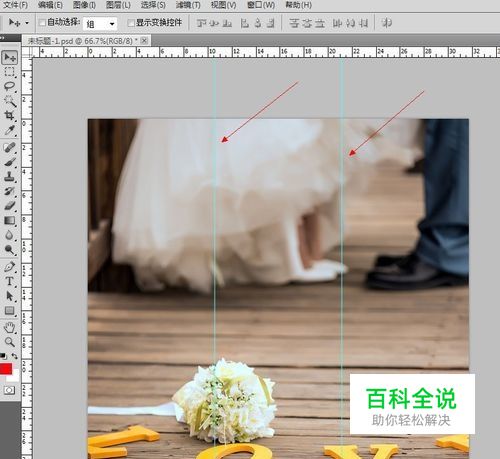The height and width of the screenshot is (459, 500).
Task: Enable the 显示变换控件 checkbox
Action: click(x=131, y=23)
